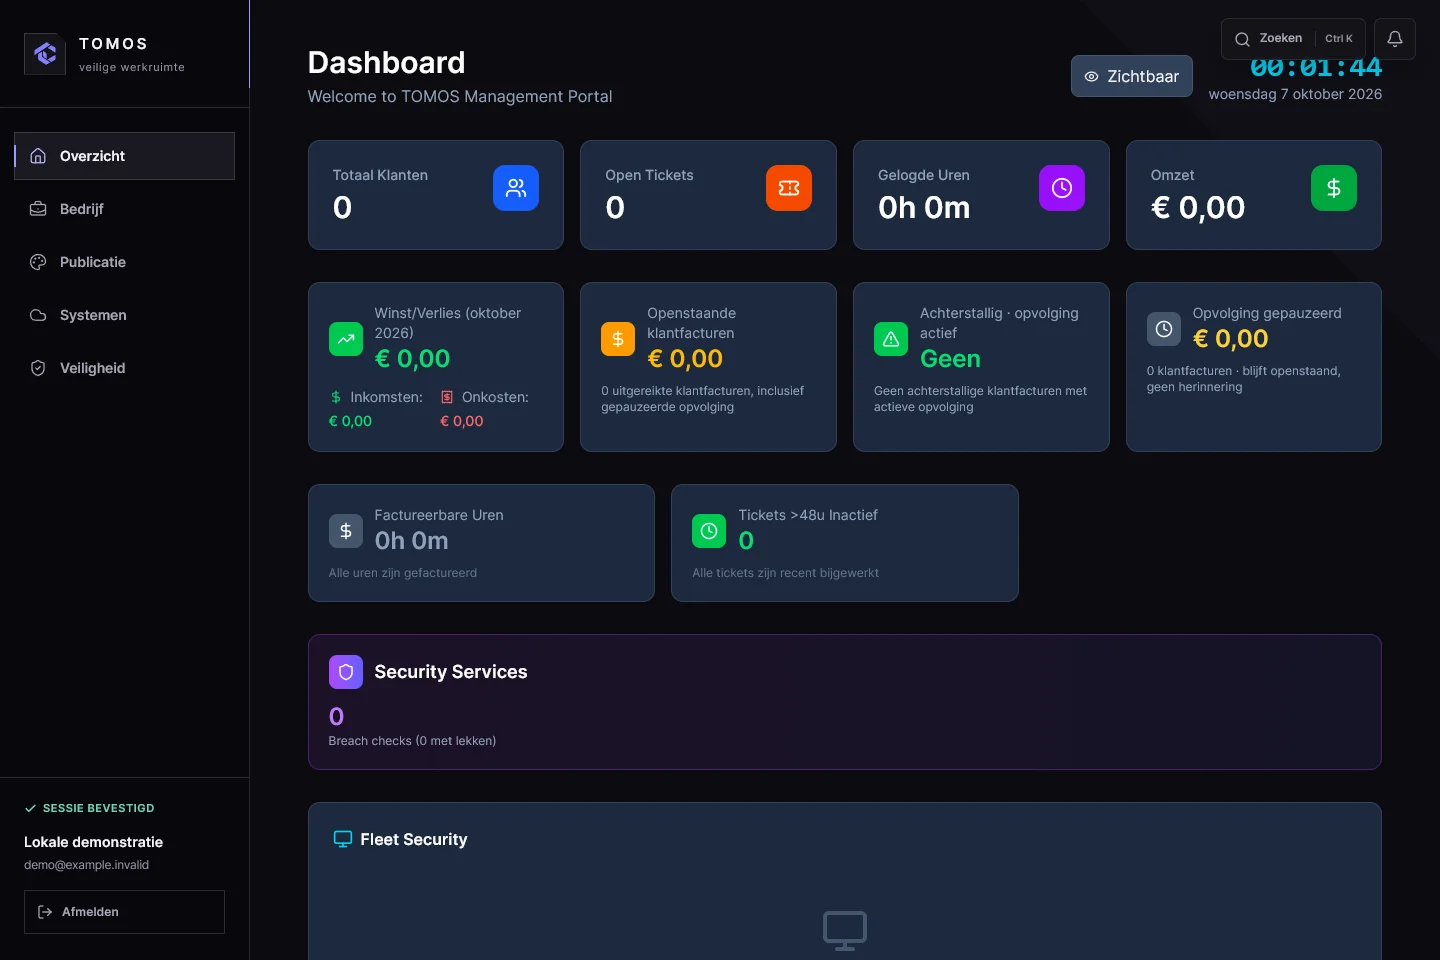Click the cloud icon next to Systemen
1440x960 pixels.
38,315
